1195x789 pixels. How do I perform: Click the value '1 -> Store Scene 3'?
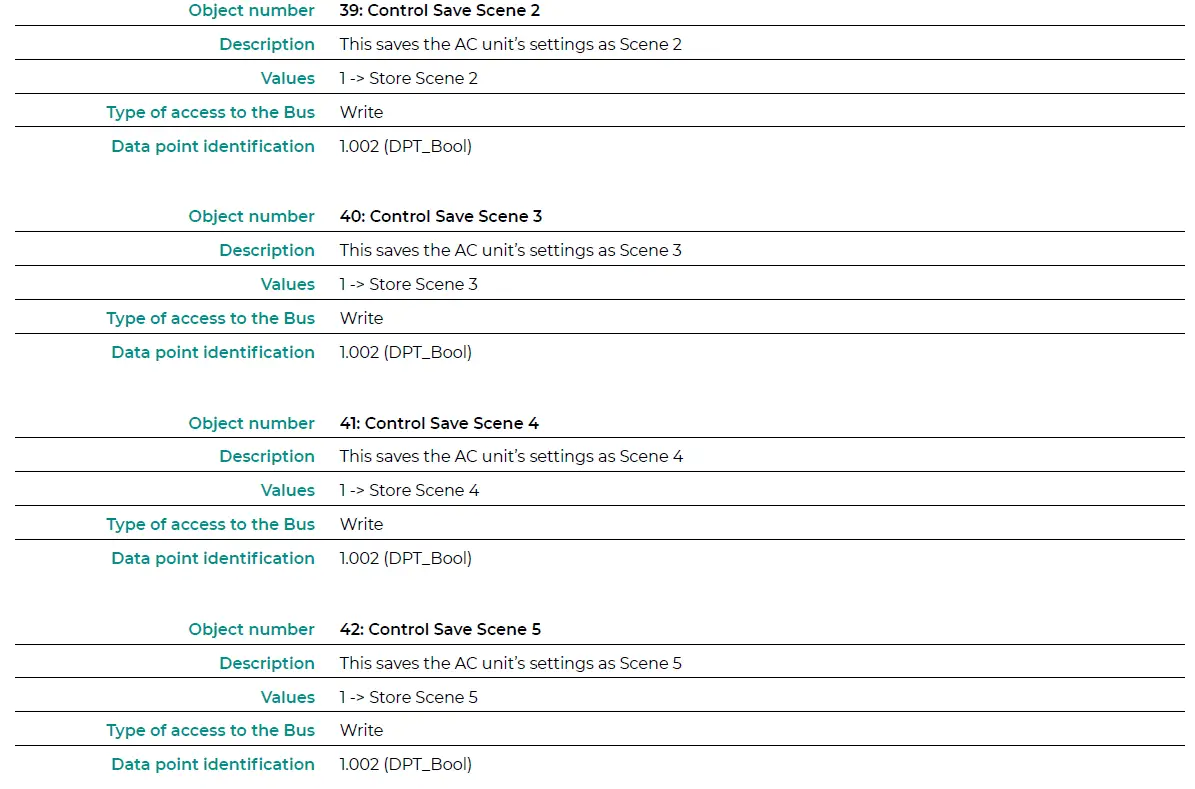point(408,284)
